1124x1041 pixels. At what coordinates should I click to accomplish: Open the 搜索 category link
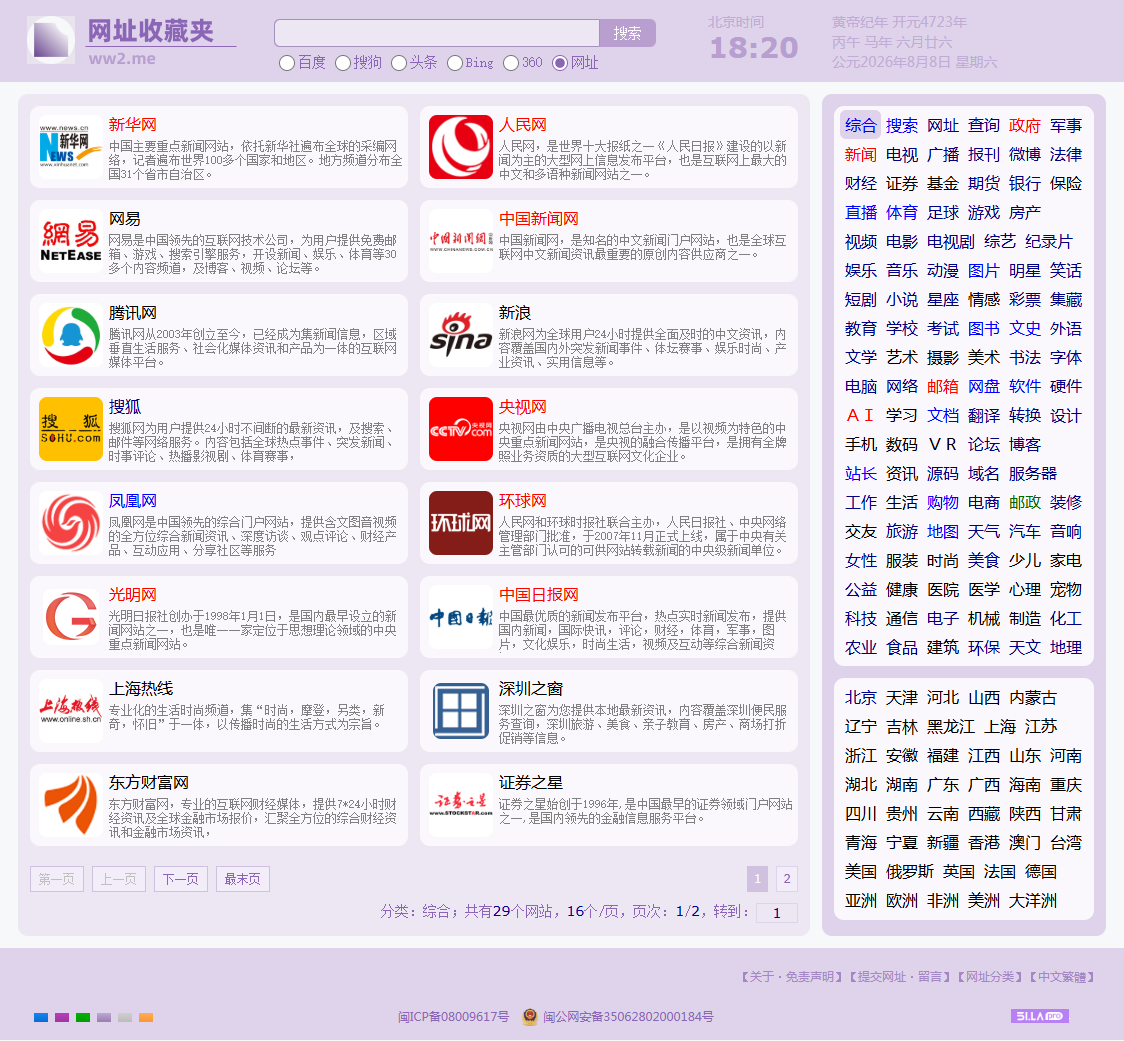(901, 125)
